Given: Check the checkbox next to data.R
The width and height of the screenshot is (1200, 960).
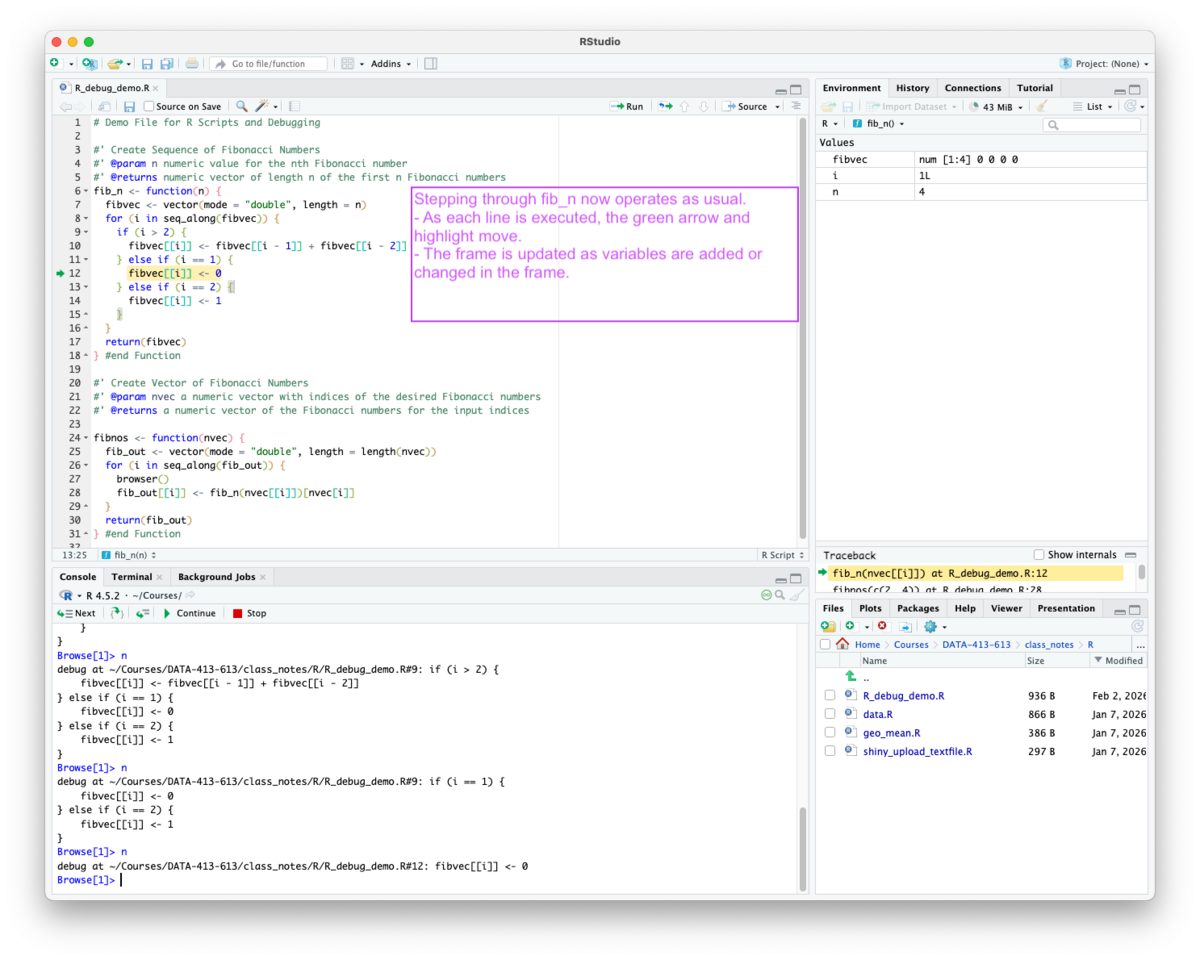Looking at the screenshot, I should [x=830, y=713].
